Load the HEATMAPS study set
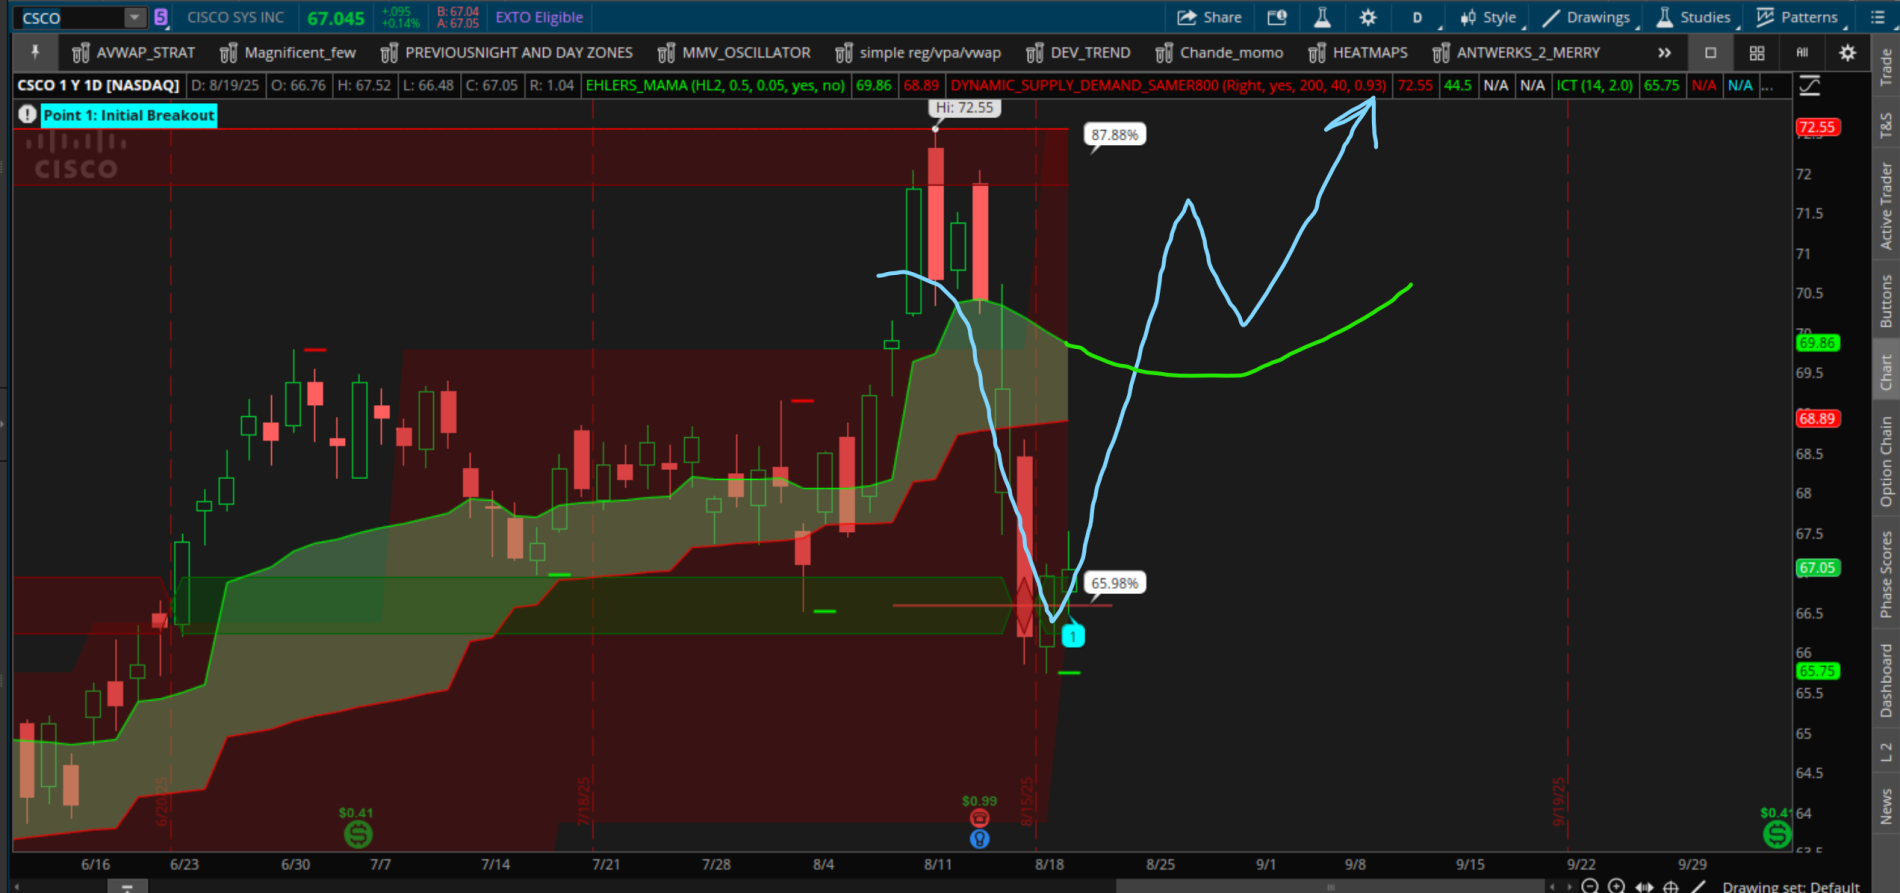 tap(1358, 53)
